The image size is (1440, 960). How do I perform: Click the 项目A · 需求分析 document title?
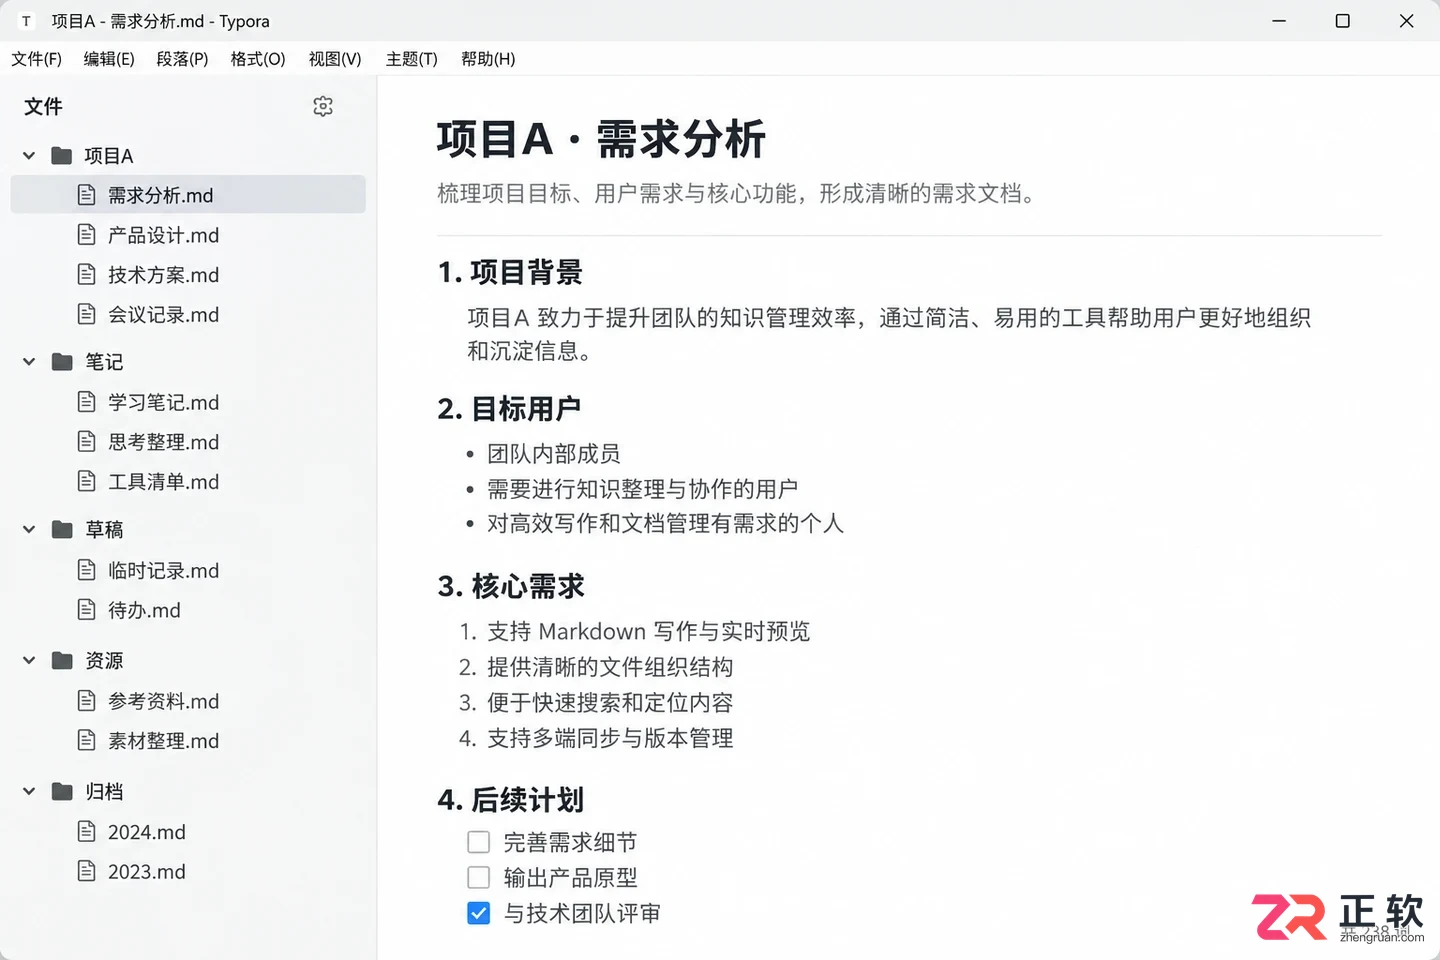pyautogui.click(x=601, y=139)
